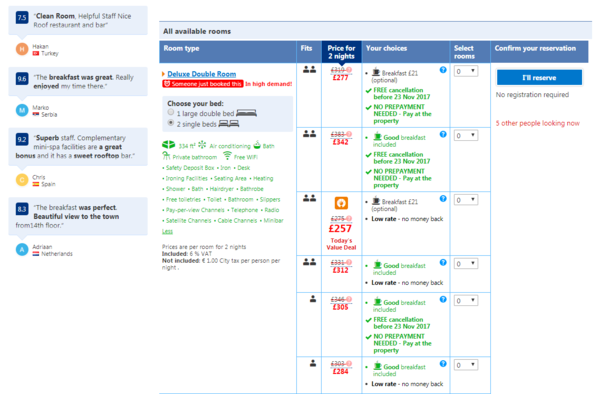The width and height of the screenshot is (600, 394).
Task: Click 'Low rate - no money back' in £284 row
Action: tap(407, 384)
